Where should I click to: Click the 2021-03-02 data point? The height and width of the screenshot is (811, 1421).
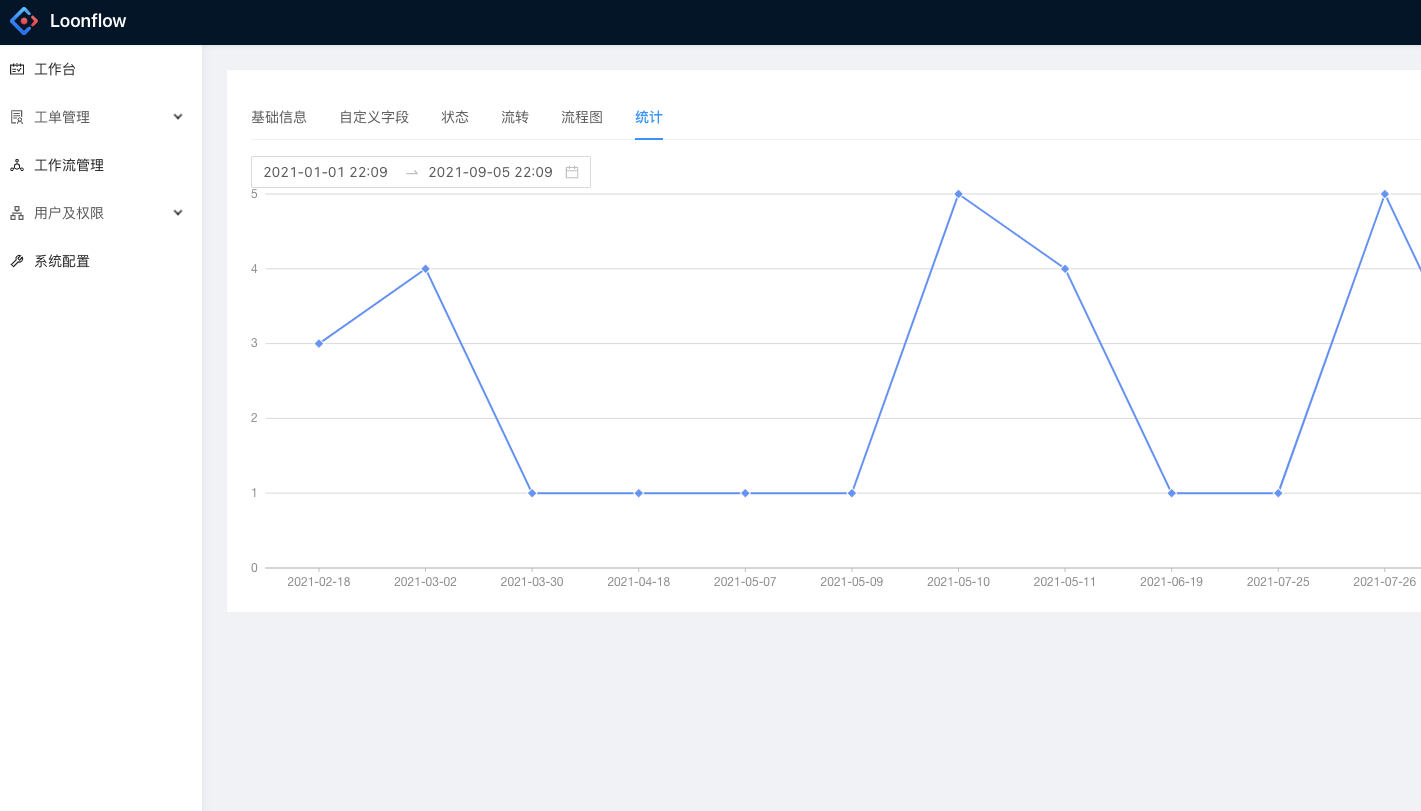[x=425, y=268]
